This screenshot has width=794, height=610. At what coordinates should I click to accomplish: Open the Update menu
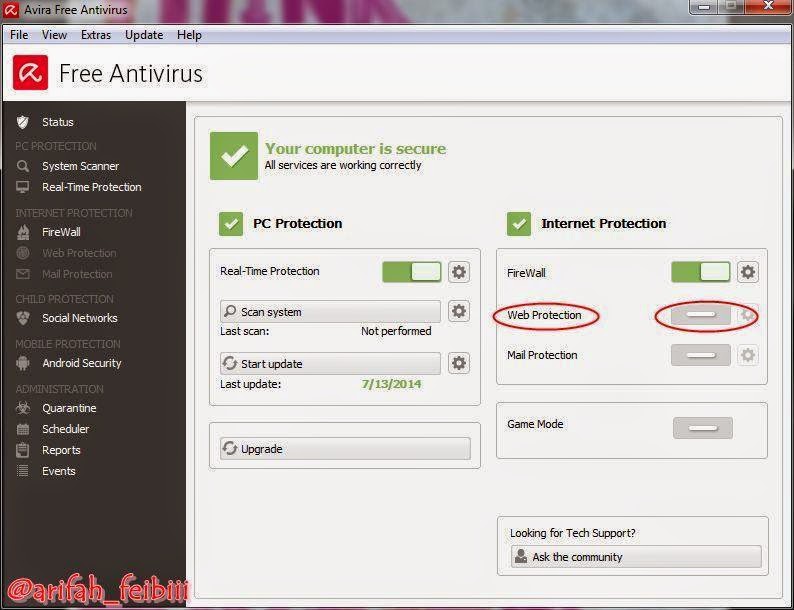click(144, 35)
